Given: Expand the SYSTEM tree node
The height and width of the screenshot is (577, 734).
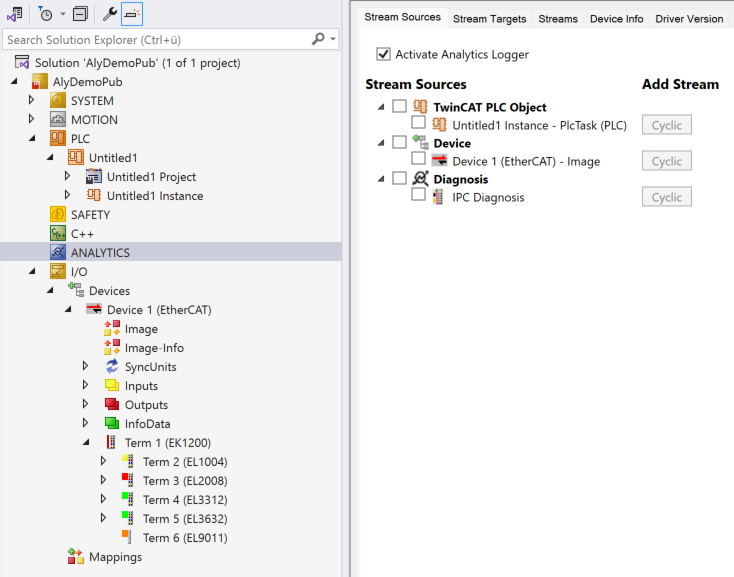Looking at the screenshot, I should (31, 101).
